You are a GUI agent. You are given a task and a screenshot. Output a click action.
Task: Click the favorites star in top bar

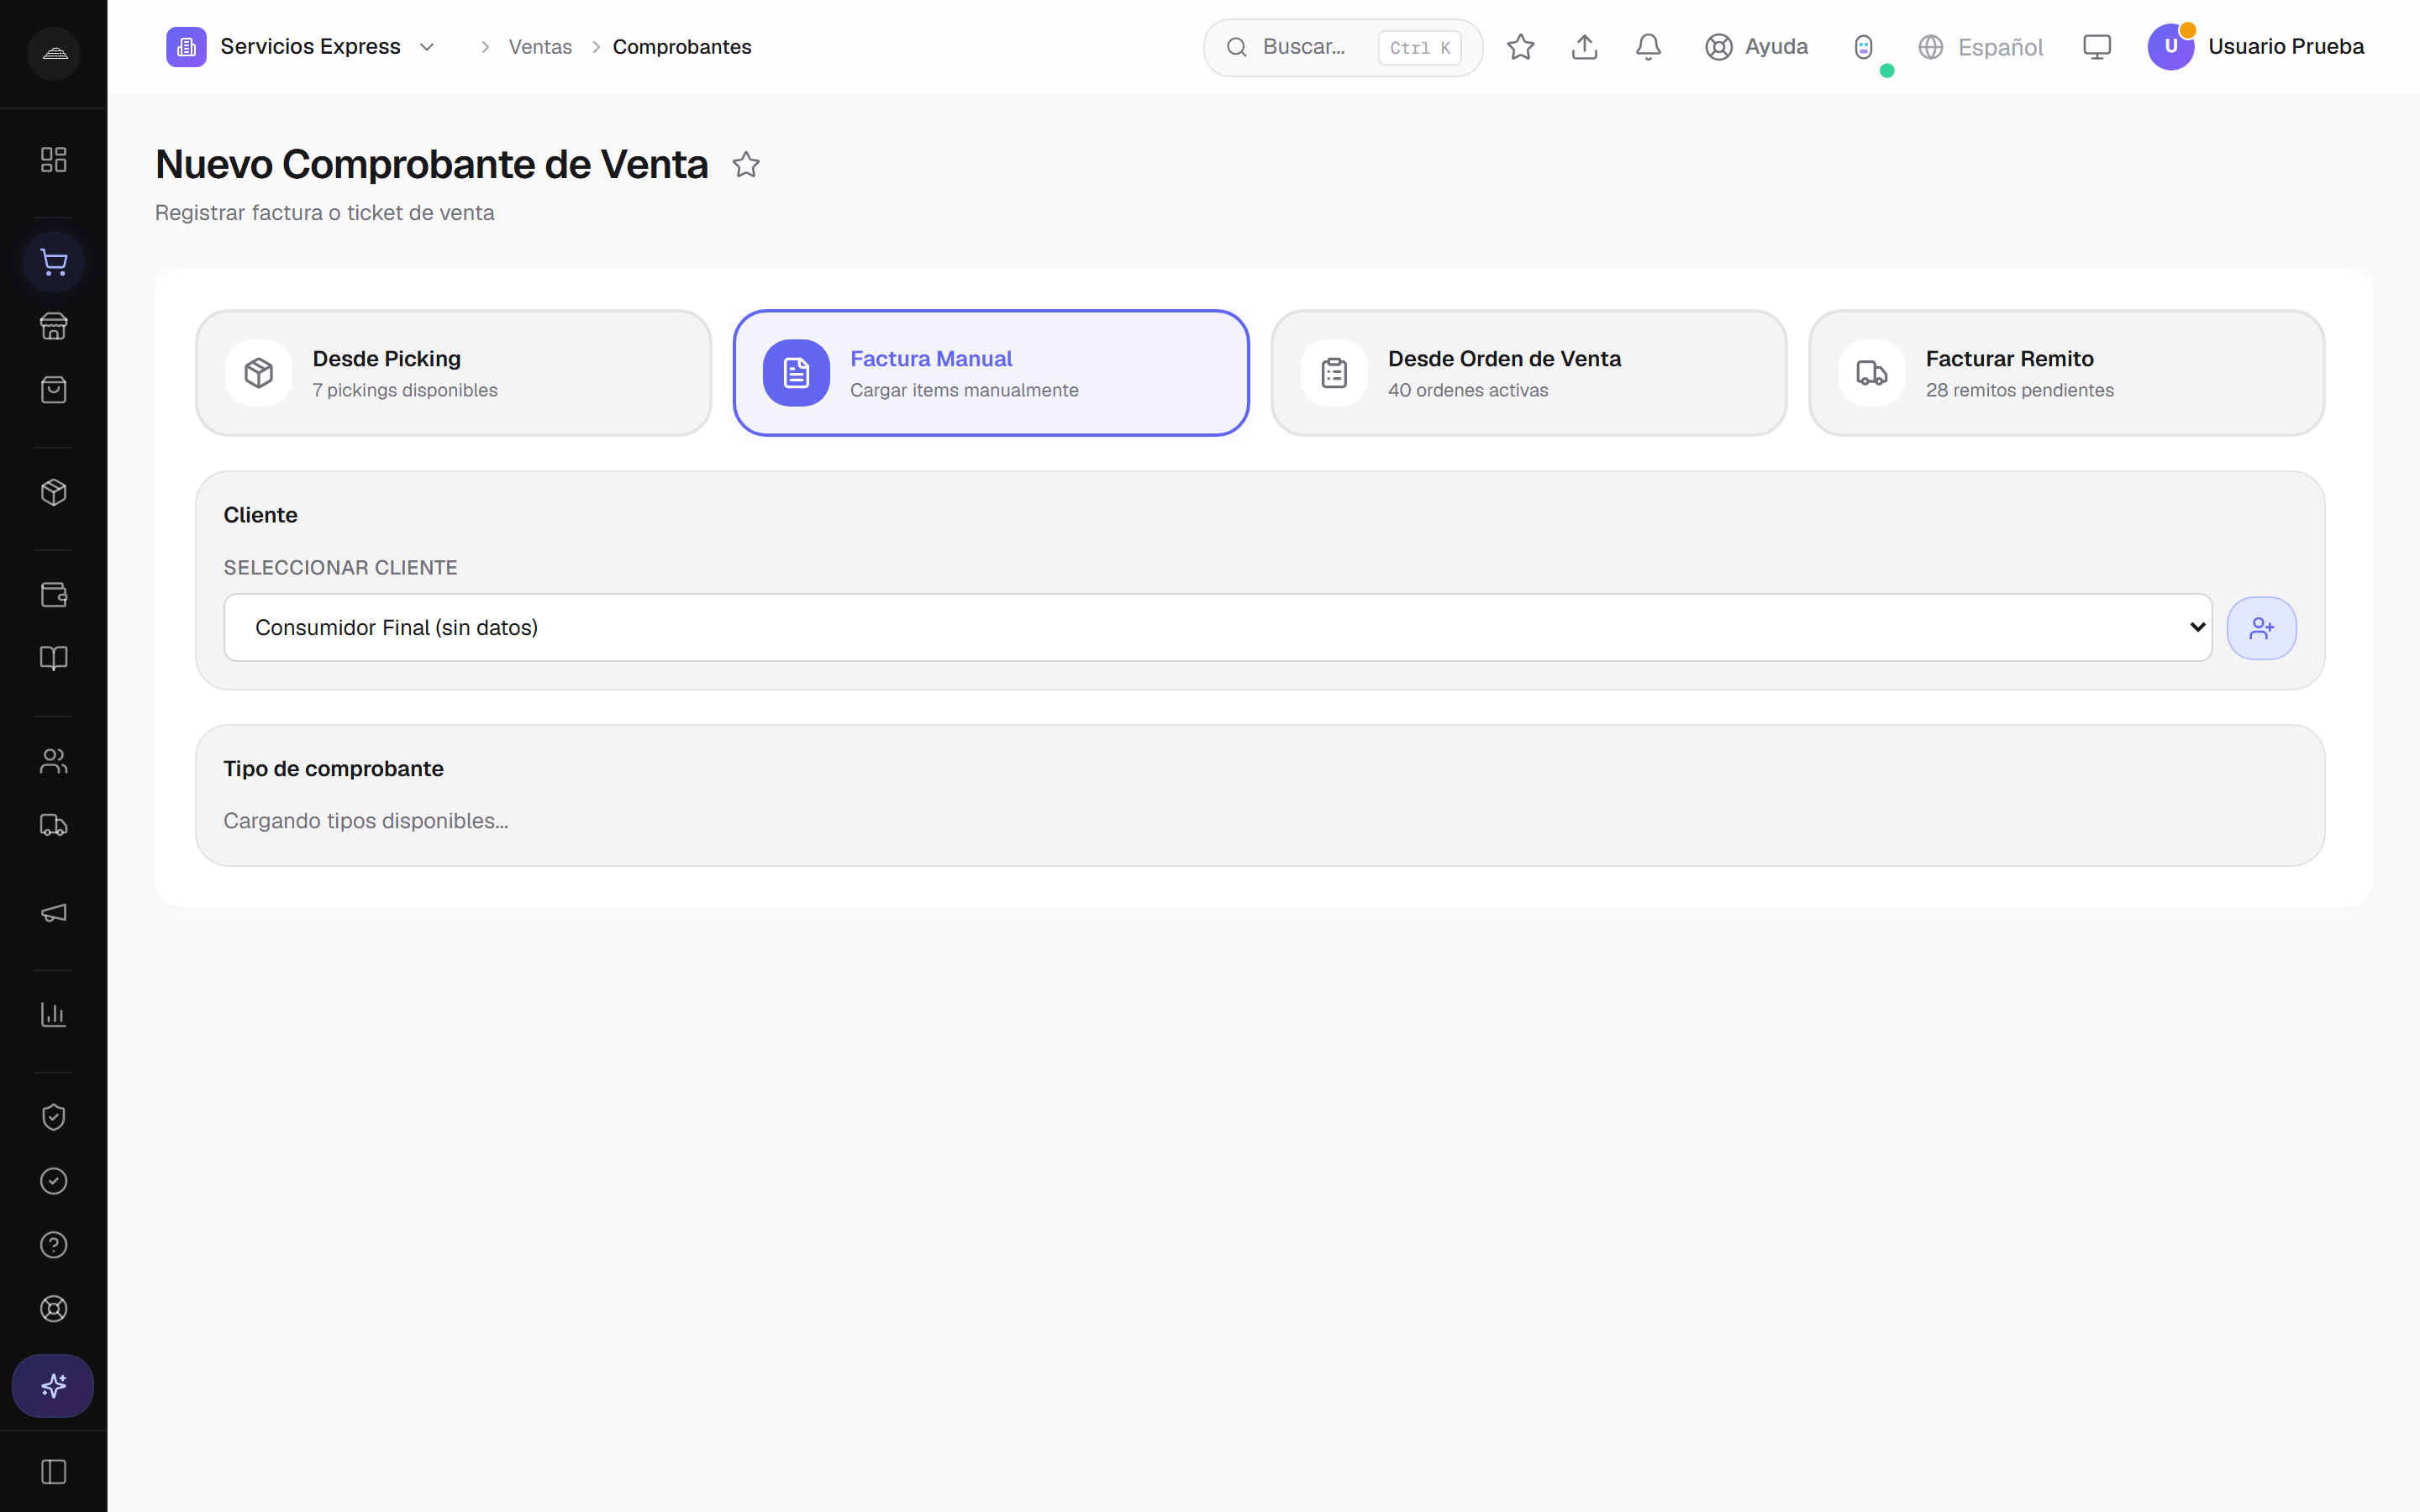1521,47
